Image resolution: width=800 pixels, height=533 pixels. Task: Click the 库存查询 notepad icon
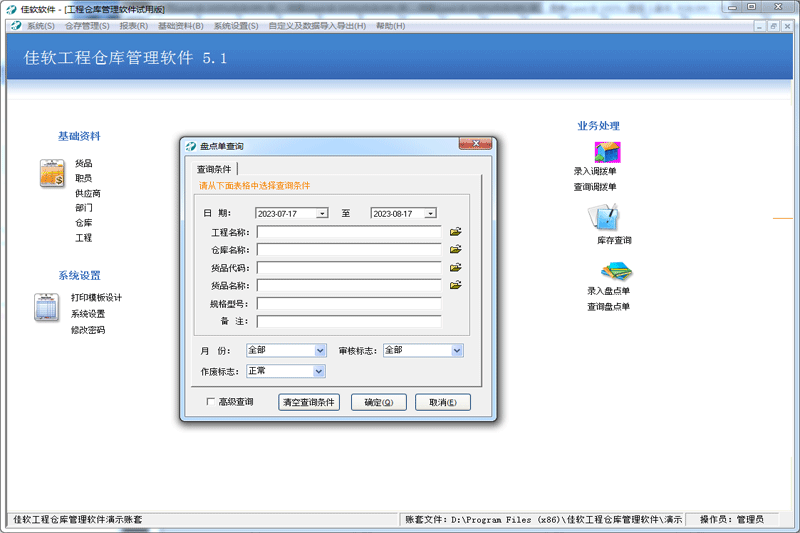[x=604, y=217]
